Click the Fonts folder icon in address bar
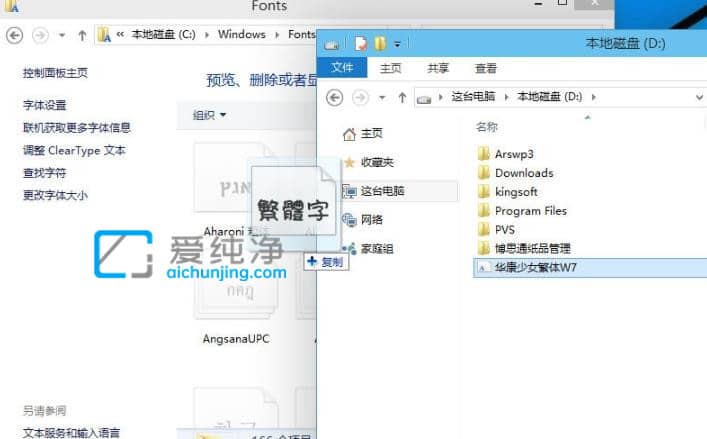 (104, 35)
